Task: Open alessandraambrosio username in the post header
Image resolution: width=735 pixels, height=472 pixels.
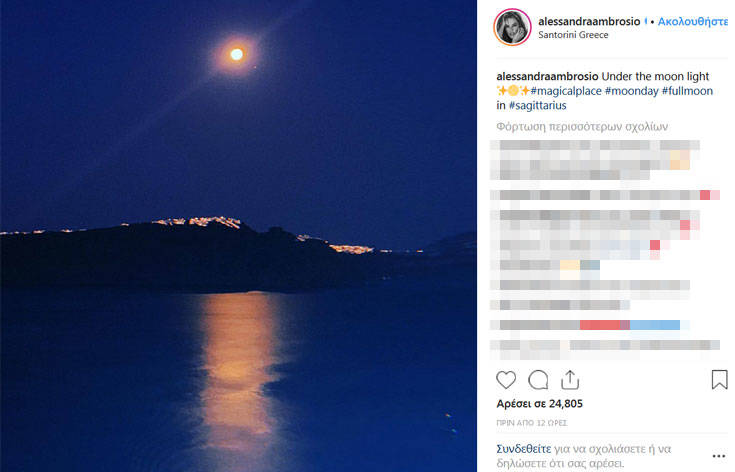Action: [589, 21]
